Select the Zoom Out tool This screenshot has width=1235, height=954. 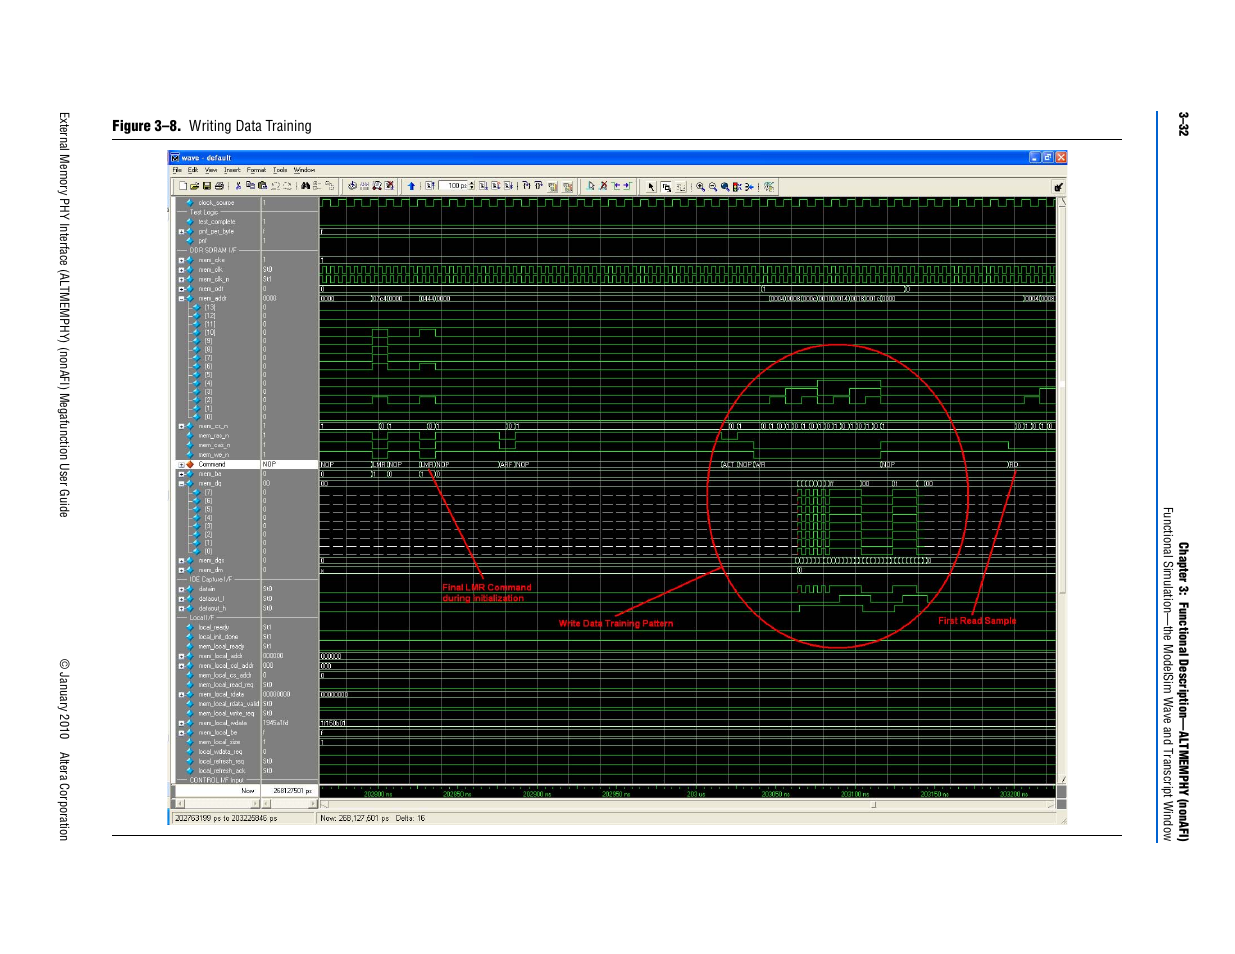pyautogui.click(x=713, y=186)
